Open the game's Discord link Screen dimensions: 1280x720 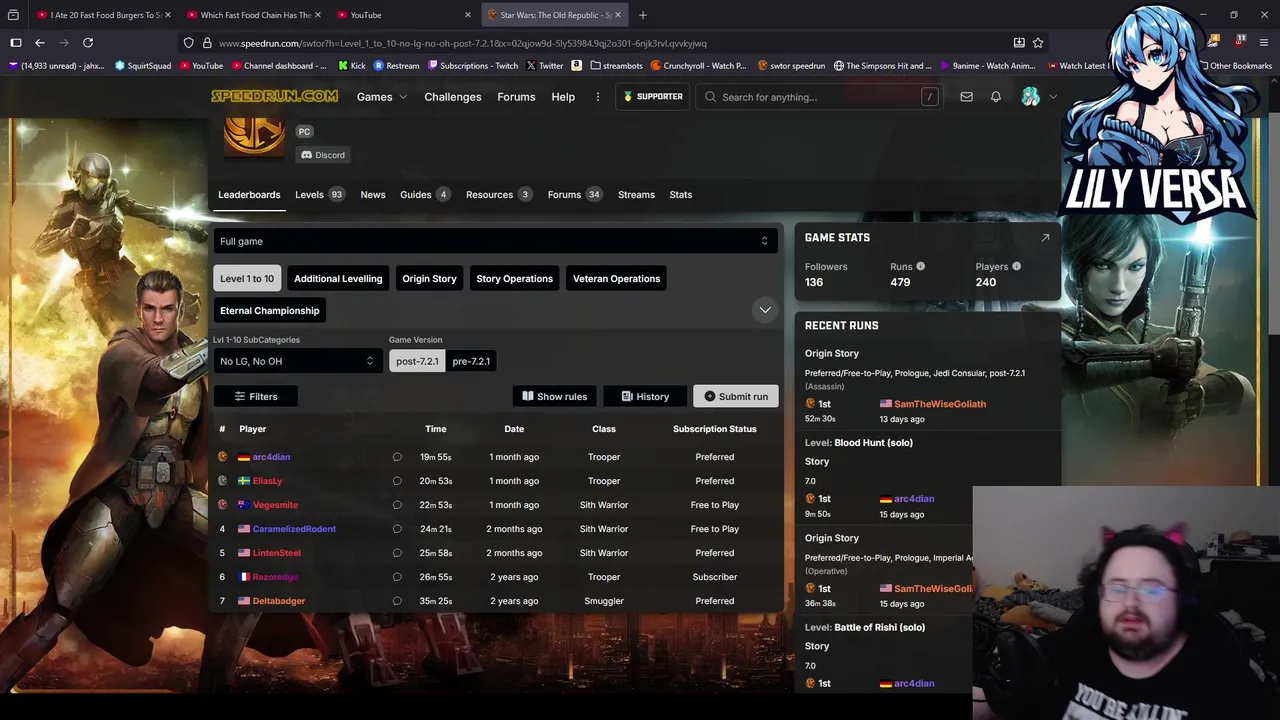coord(322,155)
